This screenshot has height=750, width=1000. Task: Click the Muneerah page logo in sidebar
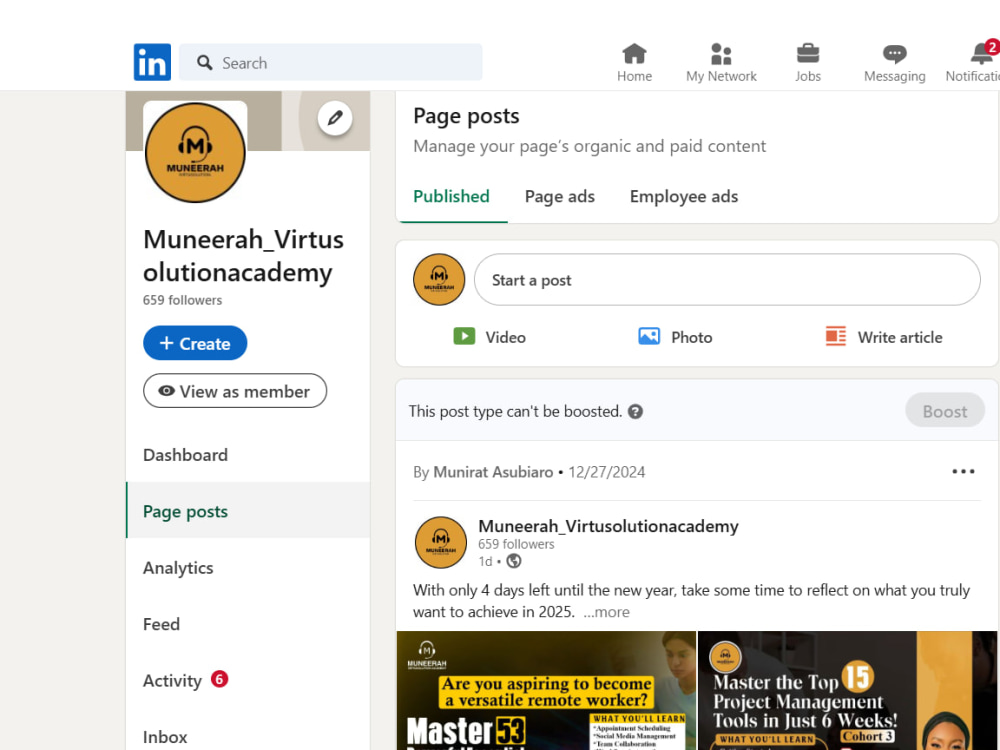pos(195,152)
